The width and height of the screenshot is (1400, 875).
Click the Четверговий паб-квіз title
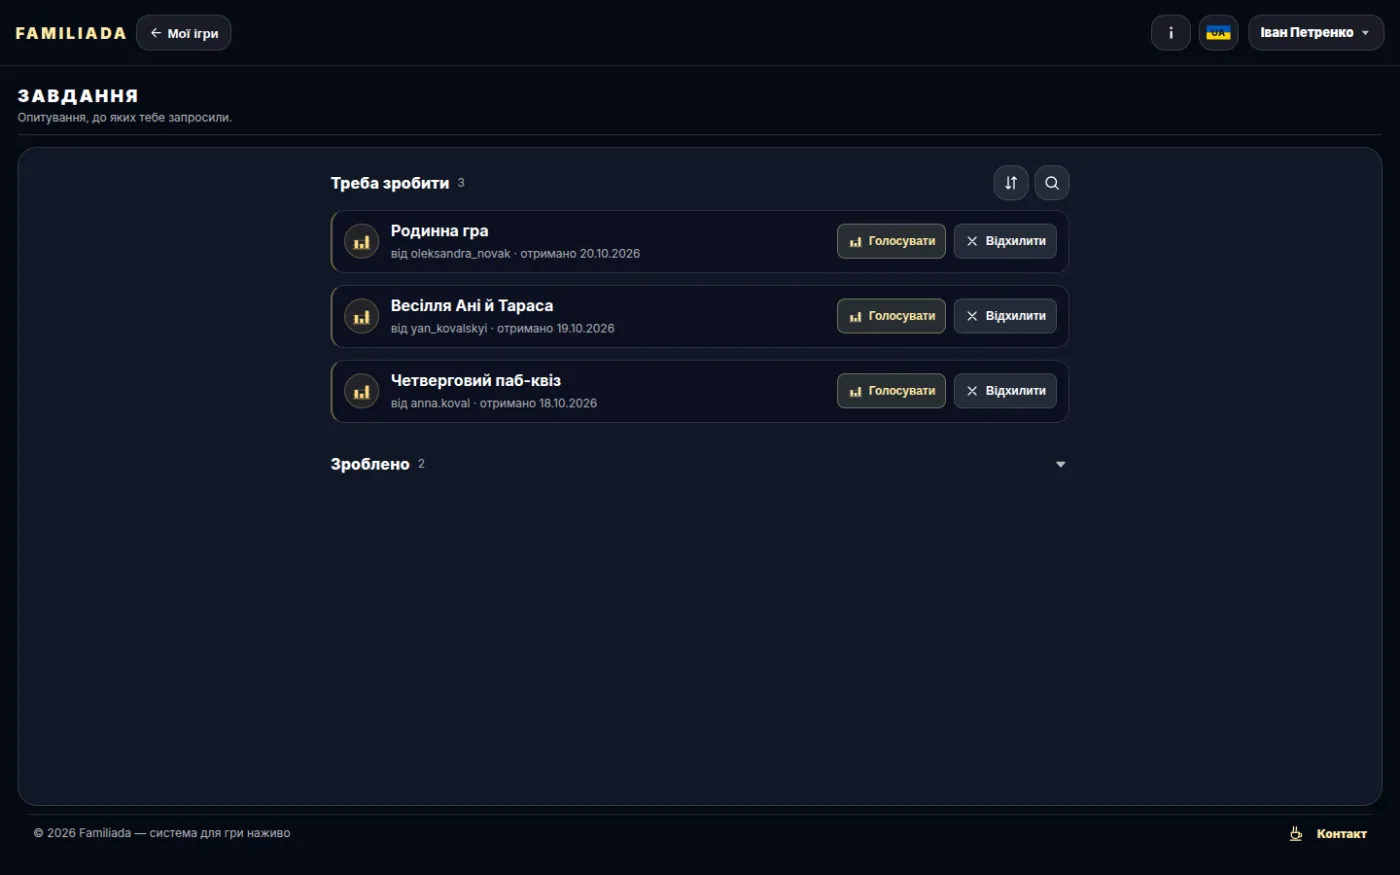(x=476, y=381)
